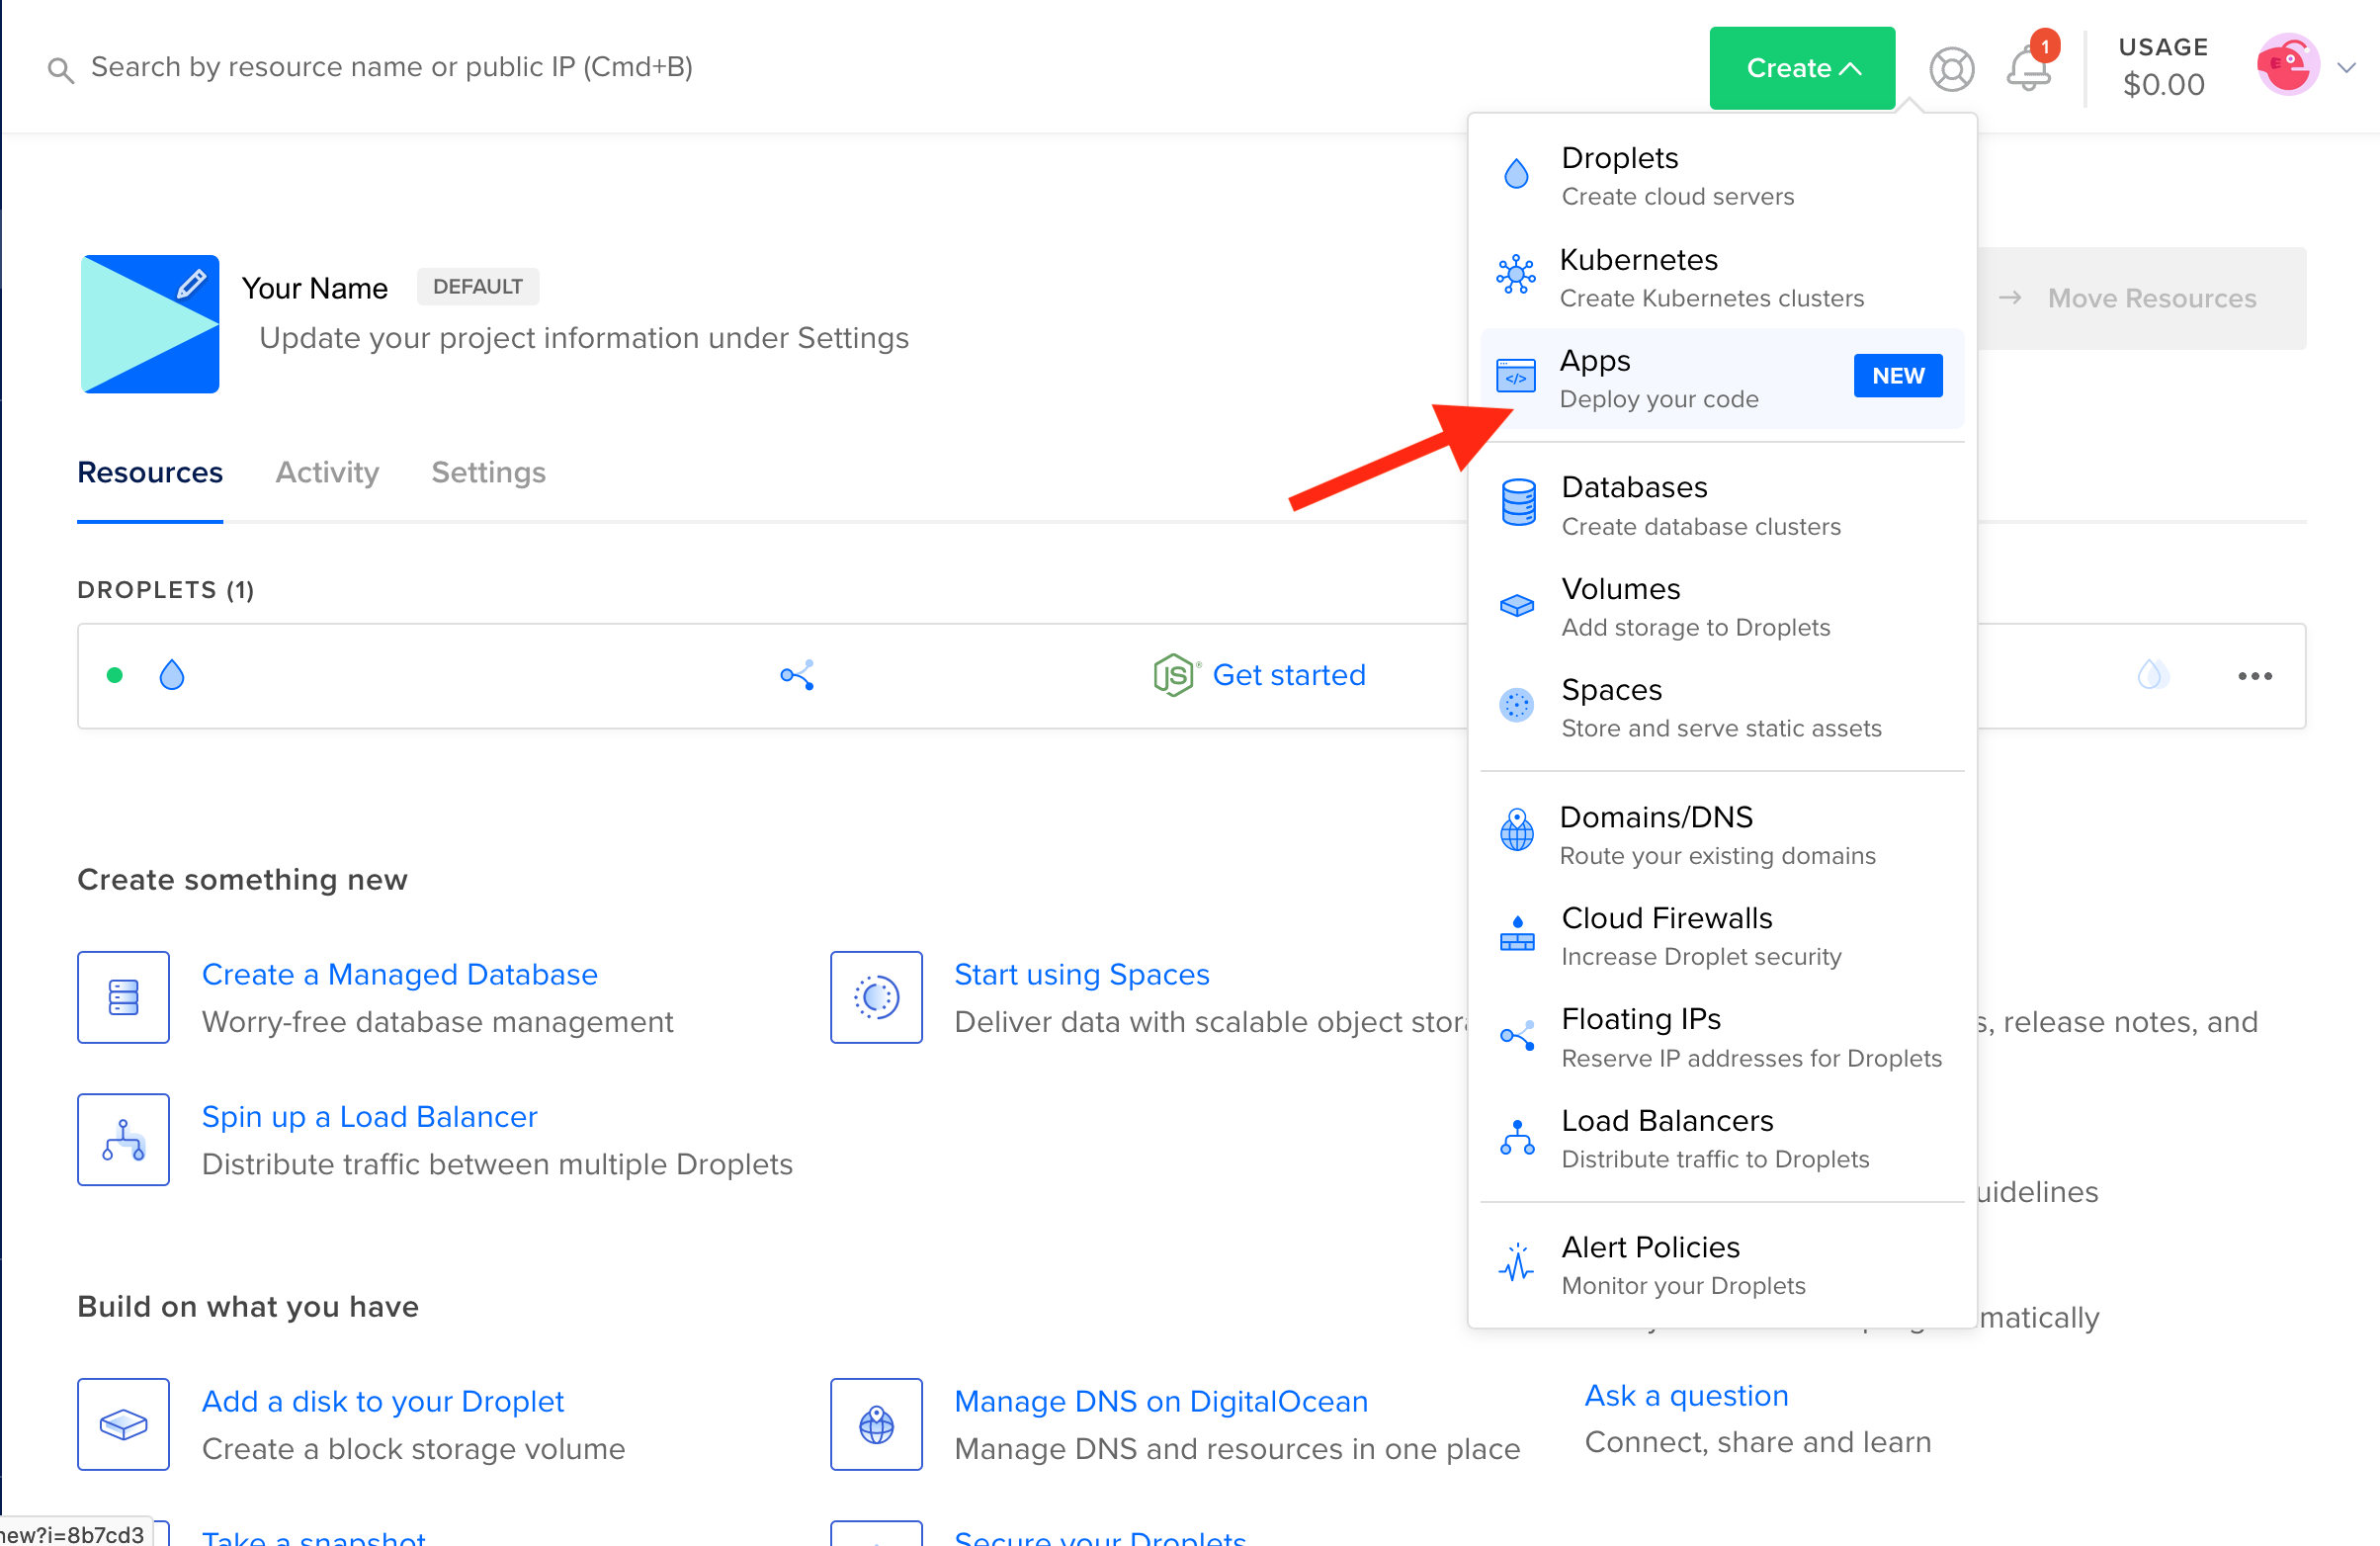Click the Databases cylinder menu icon
The width and height of the screenshot is (2380, 1546).
[x=1518, y=503]
